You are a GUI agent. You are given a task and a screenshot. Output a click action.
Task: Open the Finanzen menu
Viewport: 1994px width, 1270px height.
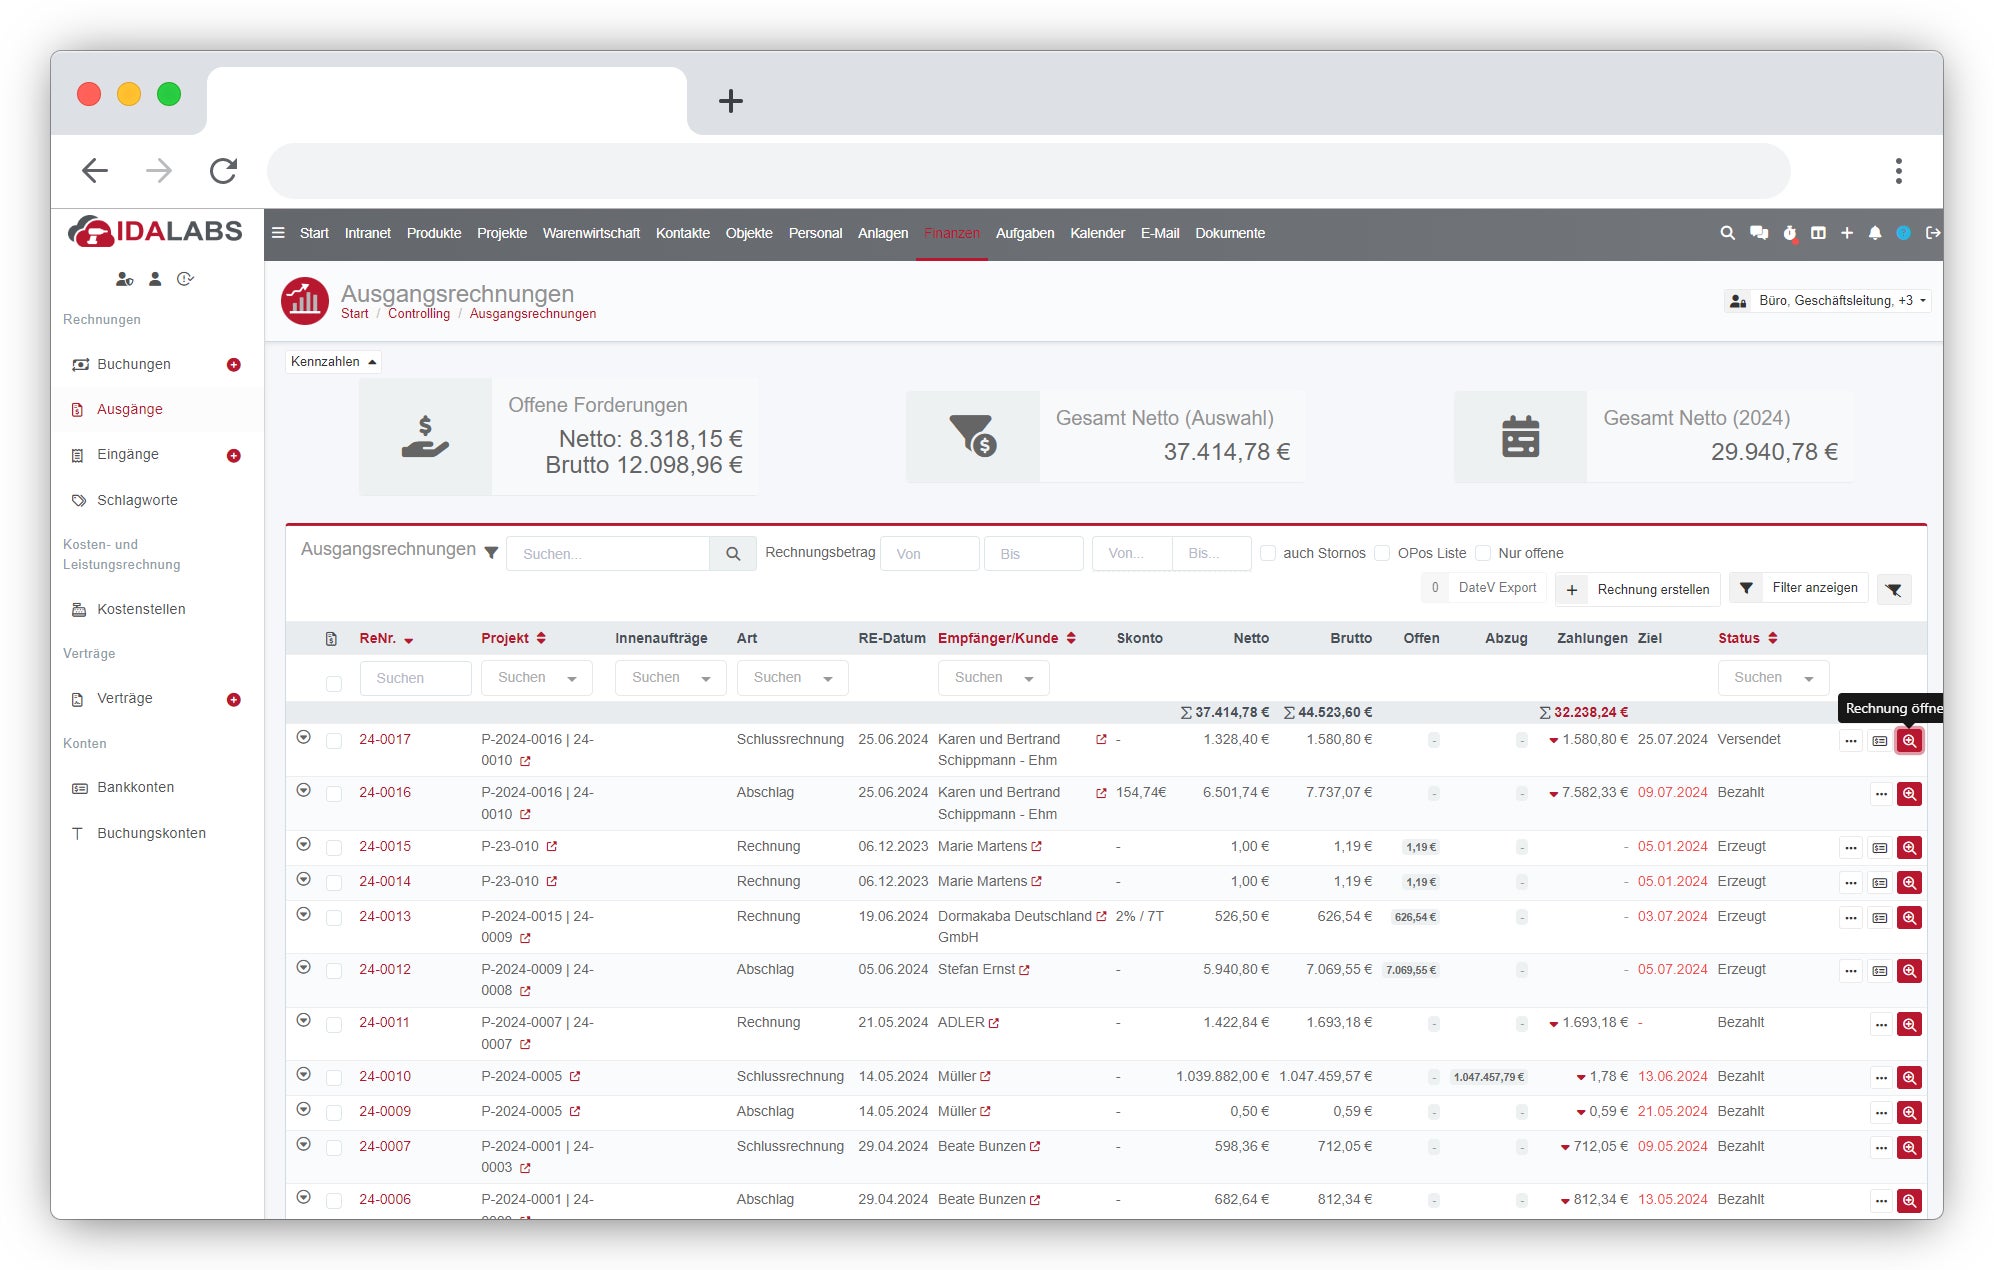pyautogui.click(x=952, y=233)
